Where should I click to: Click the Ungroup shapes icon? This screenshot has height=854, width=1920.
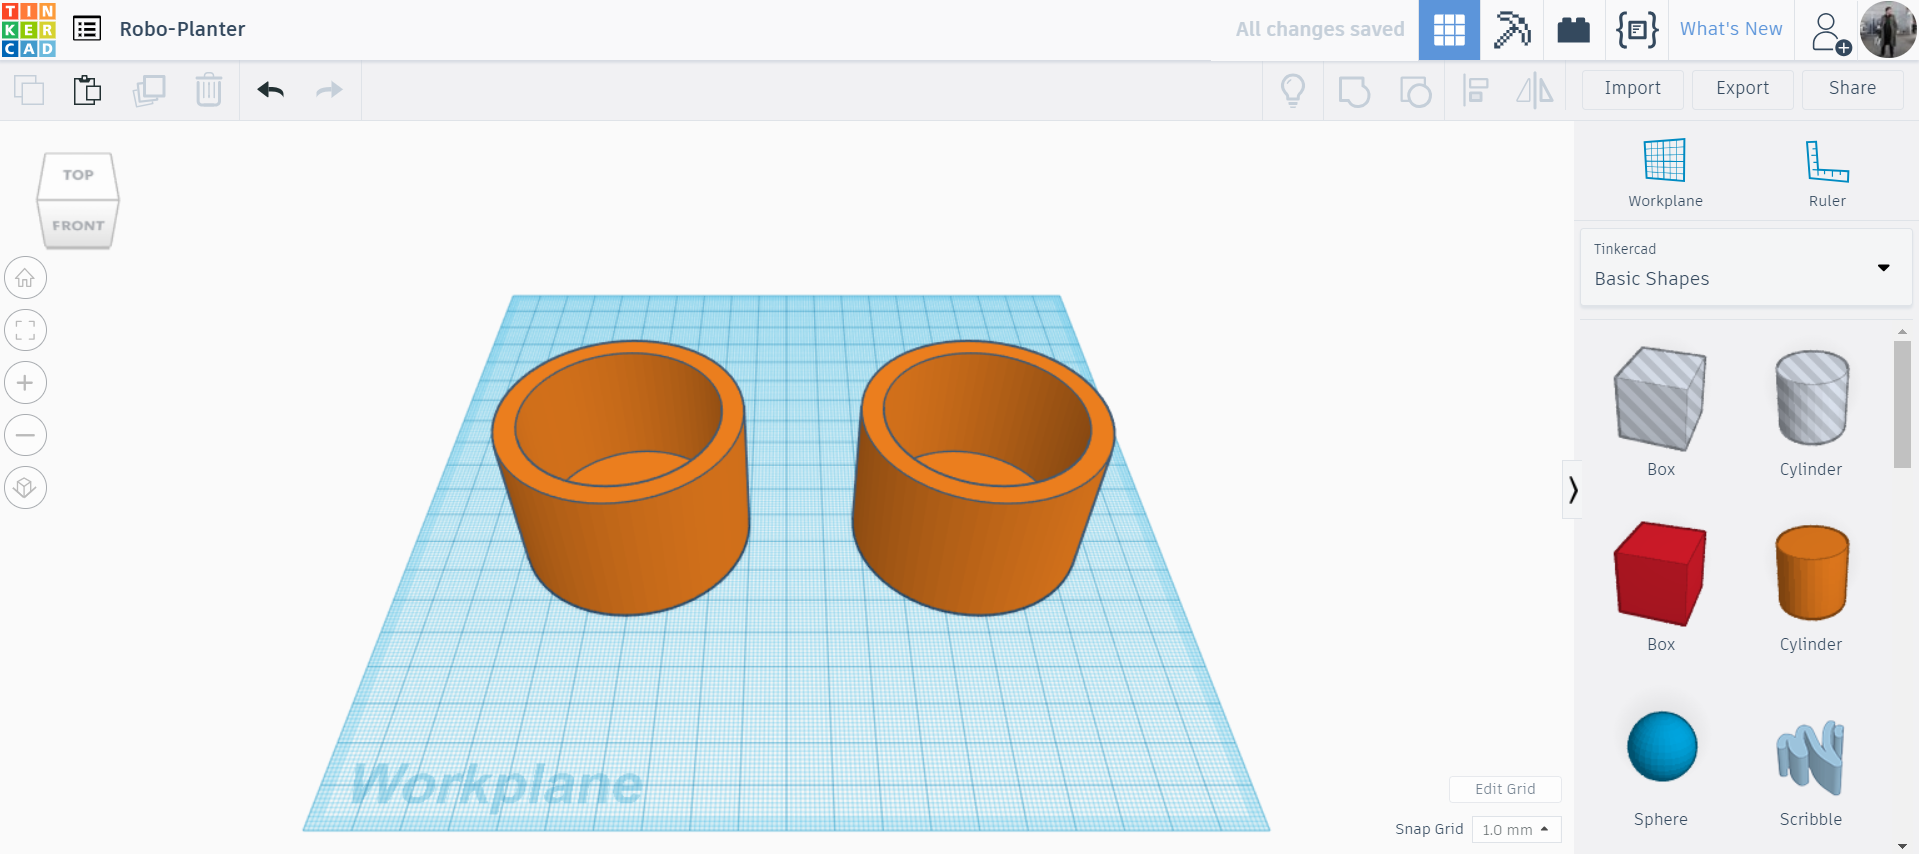tap(1415, 91)
